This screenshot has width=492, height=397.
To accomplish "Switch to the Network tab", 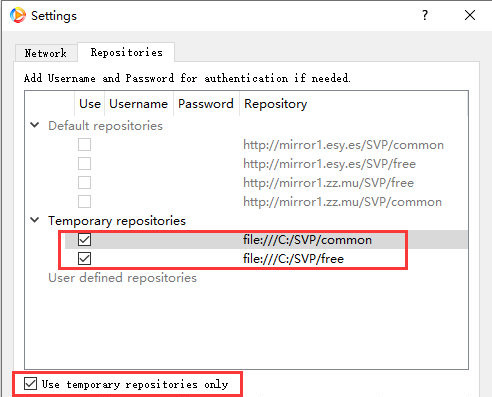I will tap(46, 53).
